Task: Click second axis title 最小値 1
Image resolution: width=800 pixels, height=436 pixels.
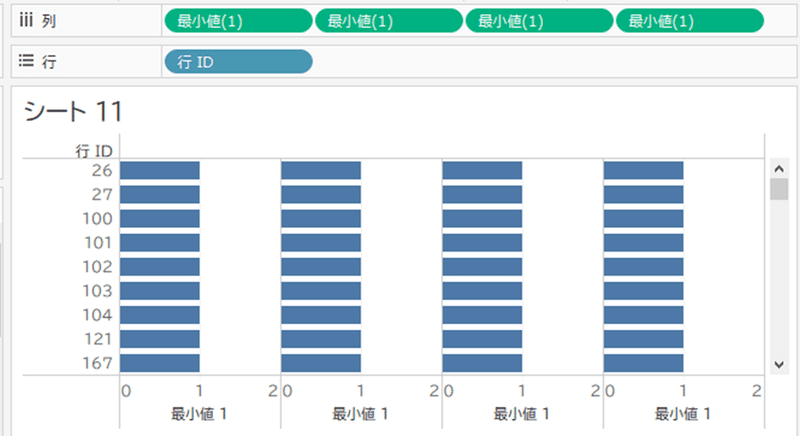Action: (360, 414)
